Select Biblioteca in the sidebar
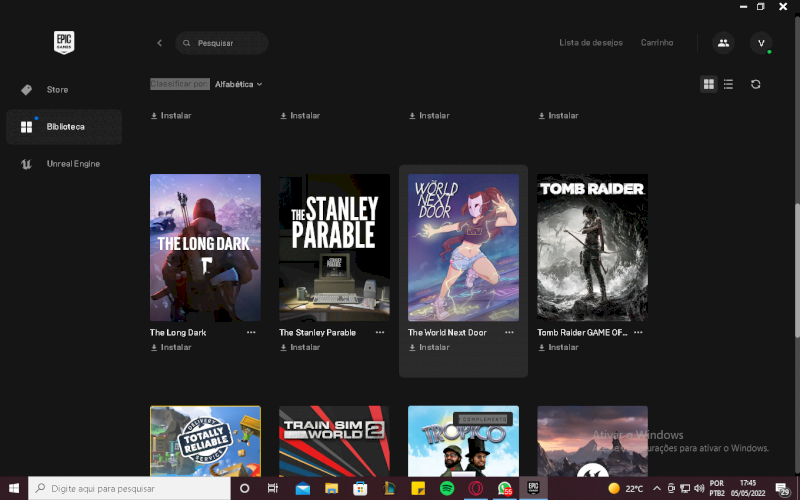The width and height of the screenshot is (800, 500). click(64, 127)
